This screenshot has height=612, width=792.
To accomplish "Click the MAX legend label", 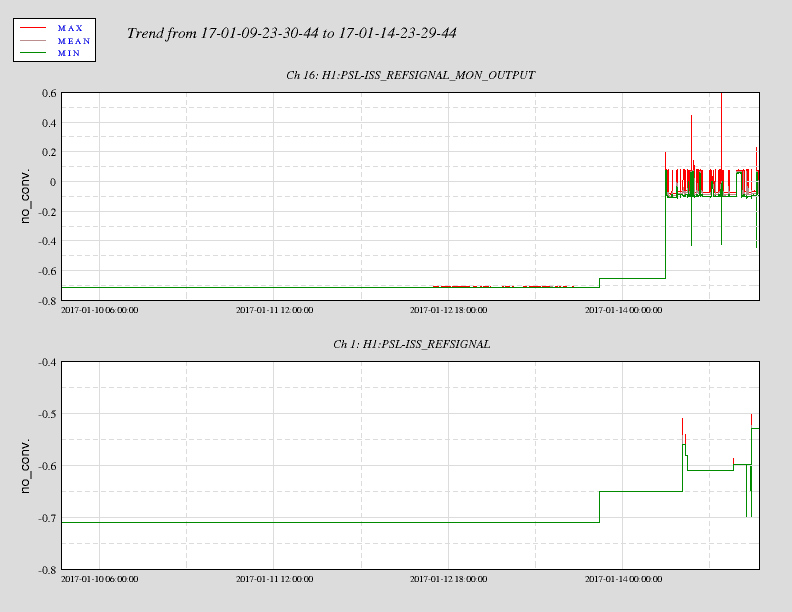I will [70, 28].
